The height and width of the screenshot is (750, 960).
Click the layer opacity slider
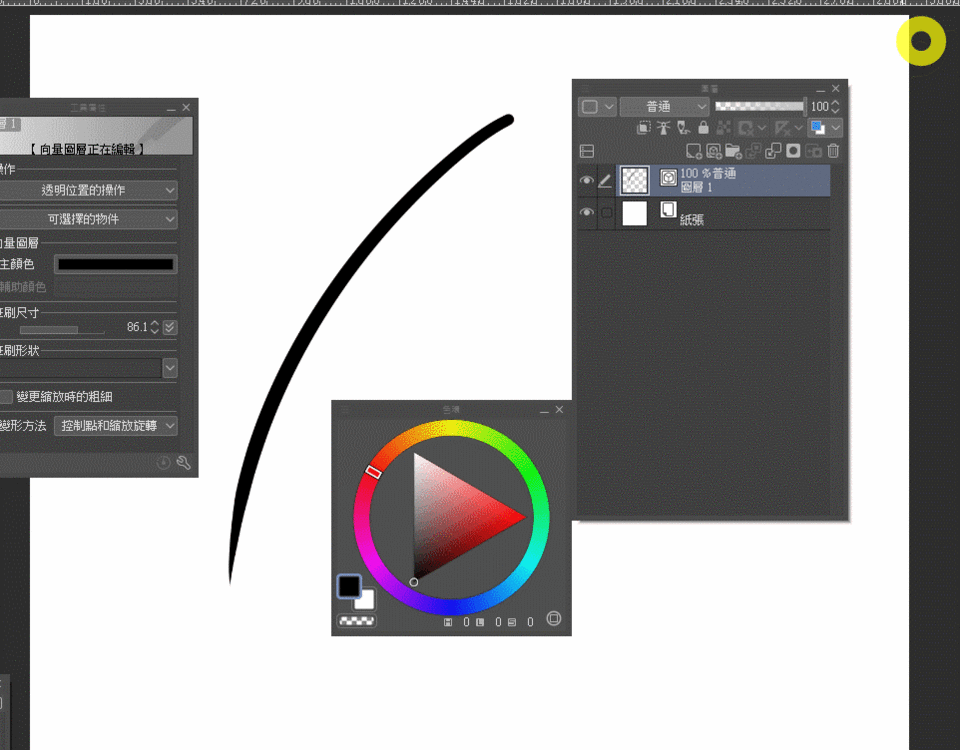pos(760,107)
